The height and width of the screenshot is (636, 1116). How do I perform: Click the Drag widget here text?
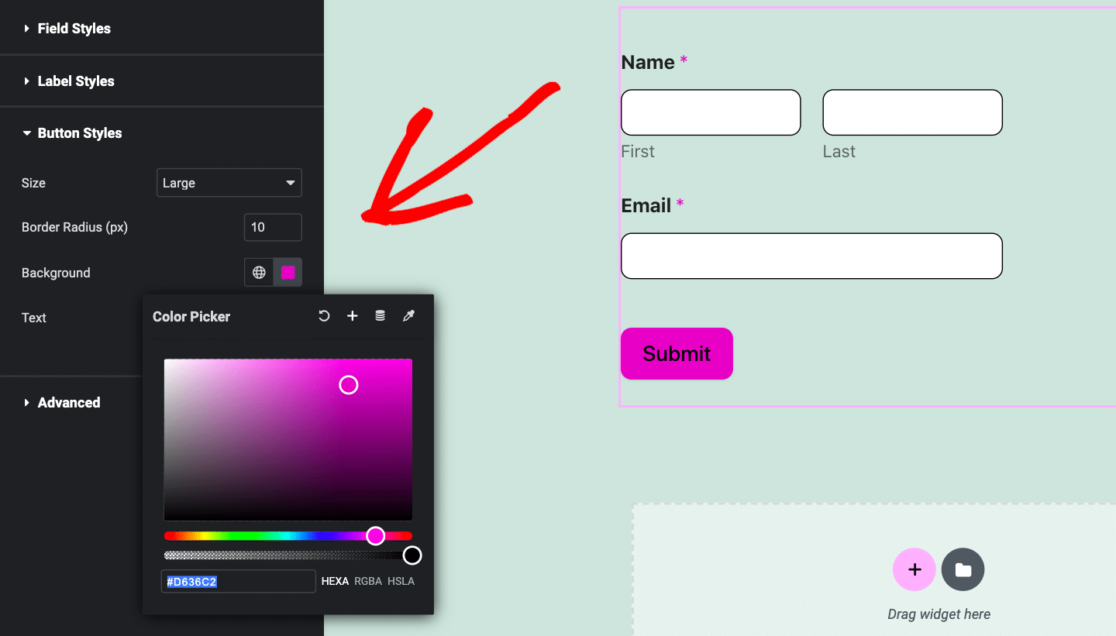click(x=939, y=614)
